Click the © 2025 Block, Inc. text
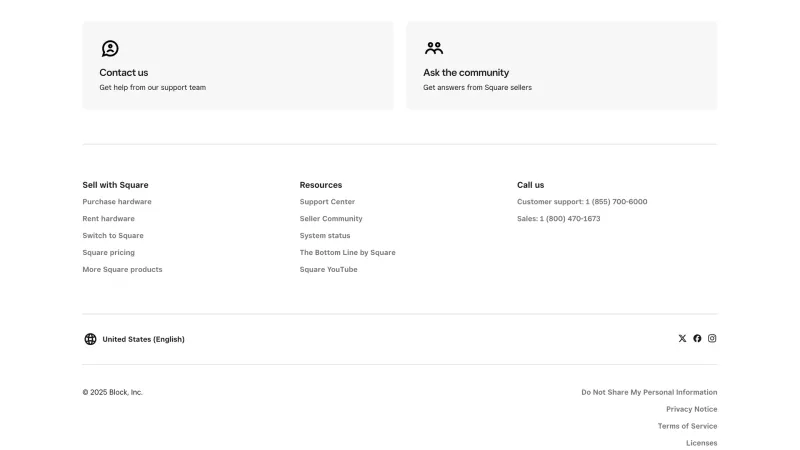Image resolution: width=800 pixels, height=450 pixels. 112,392
